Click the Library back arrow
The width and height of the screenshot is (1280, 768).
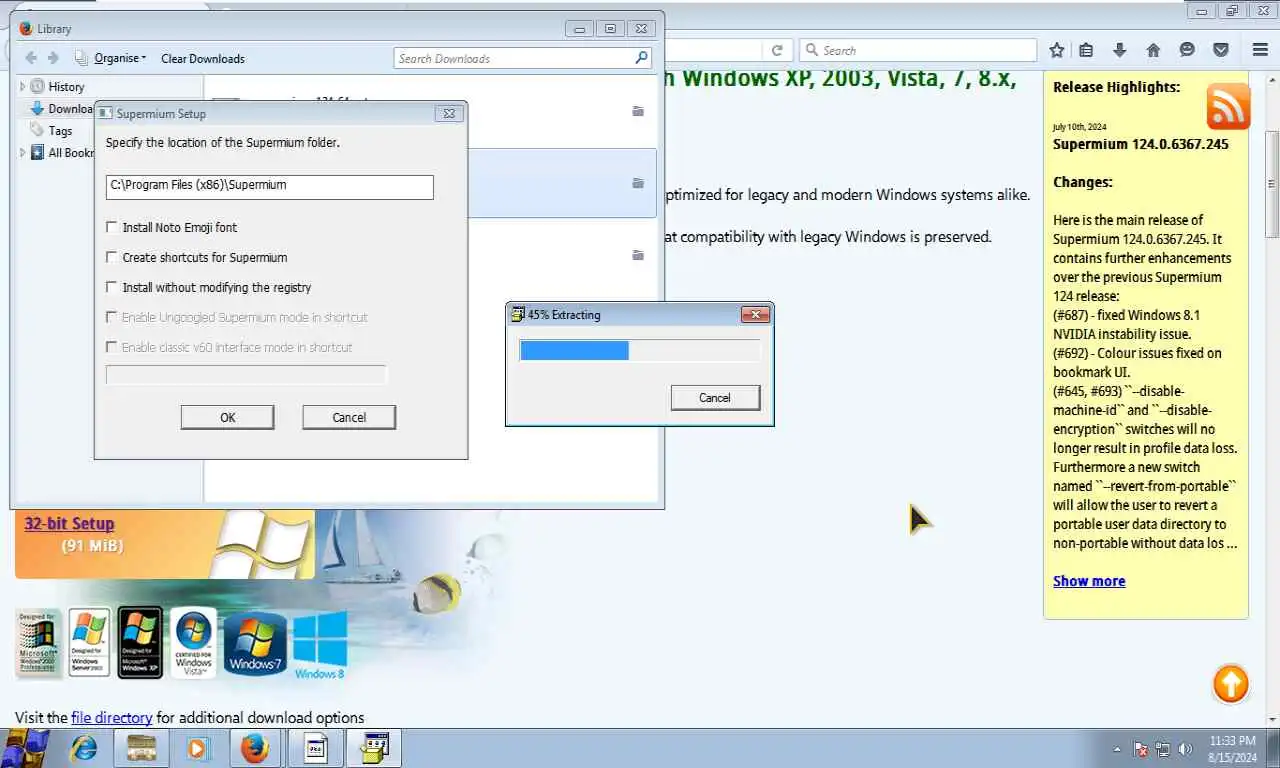(x=31, y=58)
